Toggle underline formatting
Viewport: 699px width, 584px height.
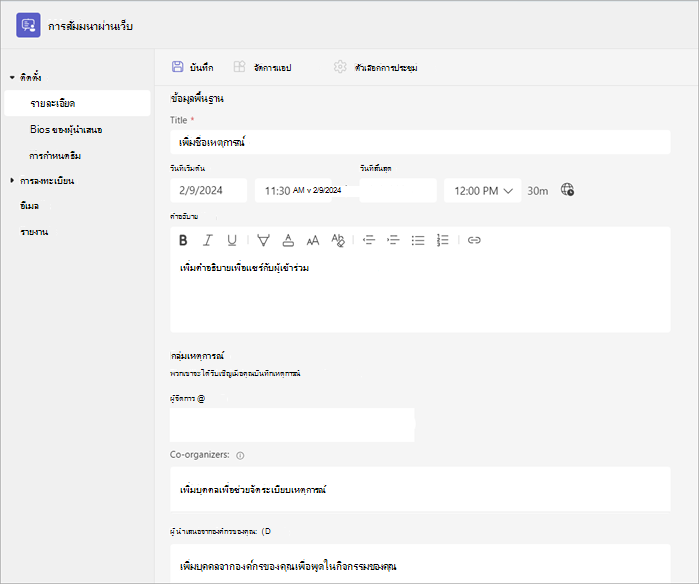coord(232,240)
